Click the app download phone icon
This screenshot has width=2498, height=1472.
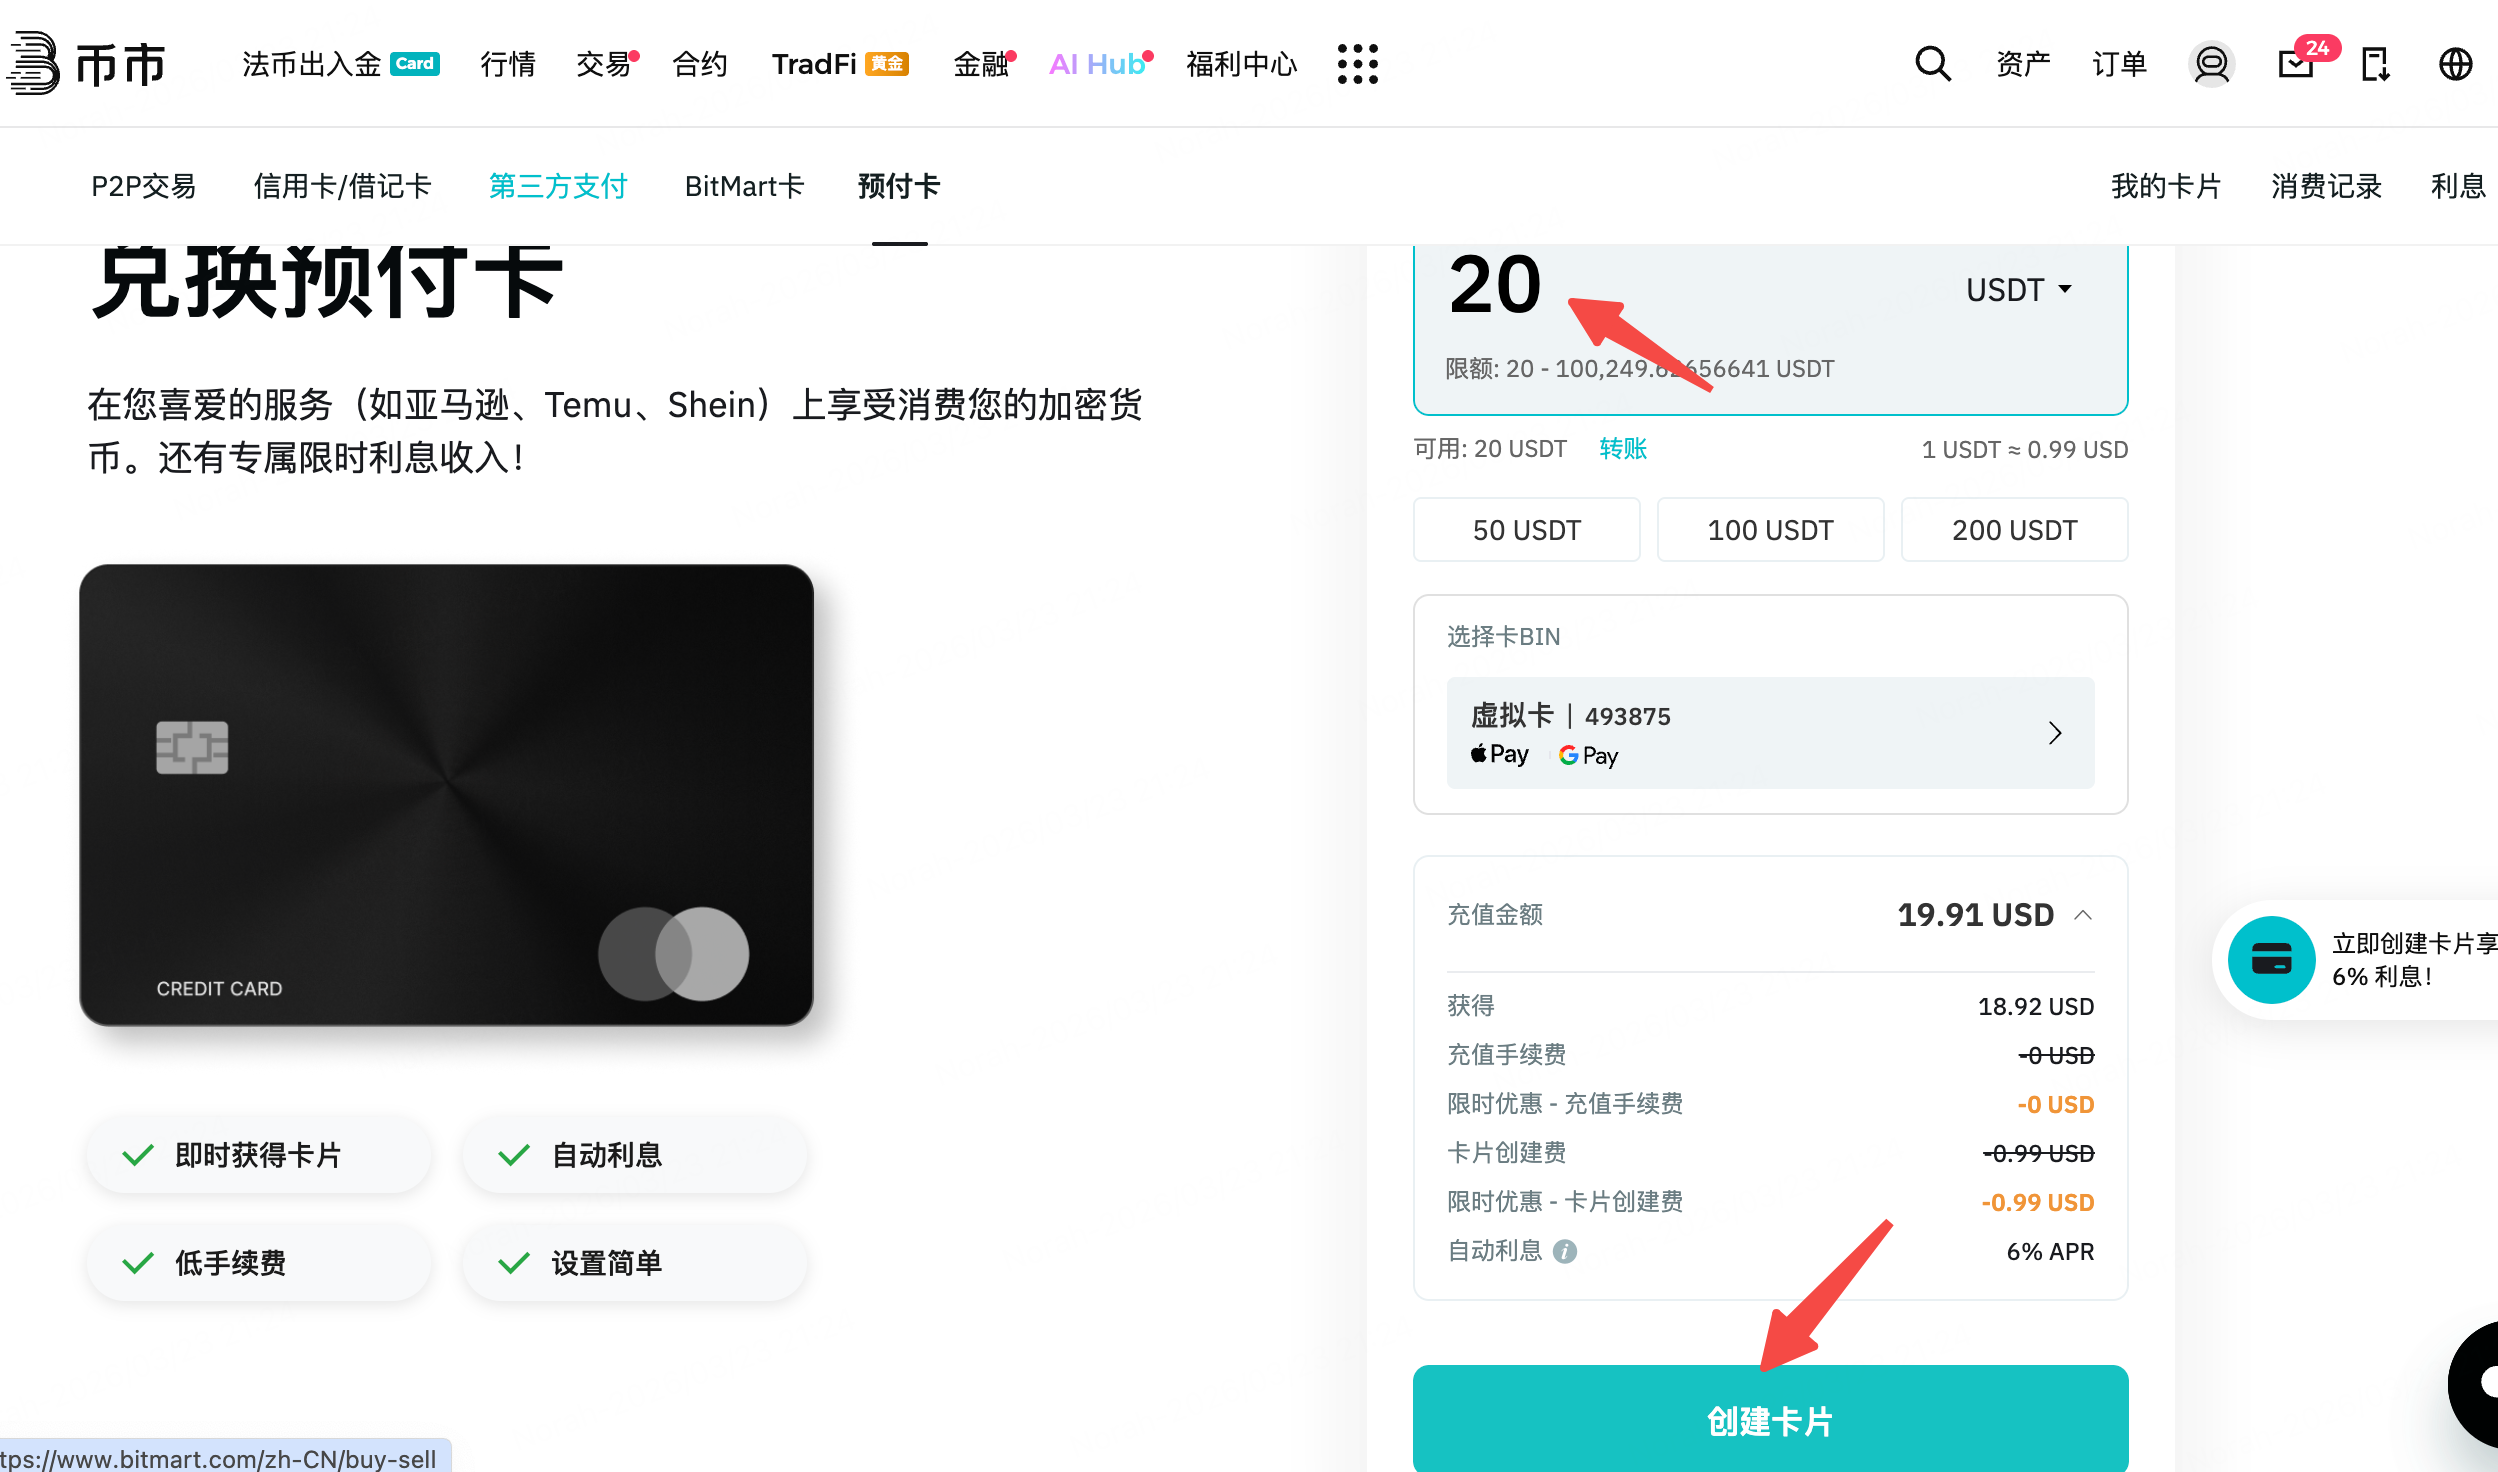(2375, 64)
